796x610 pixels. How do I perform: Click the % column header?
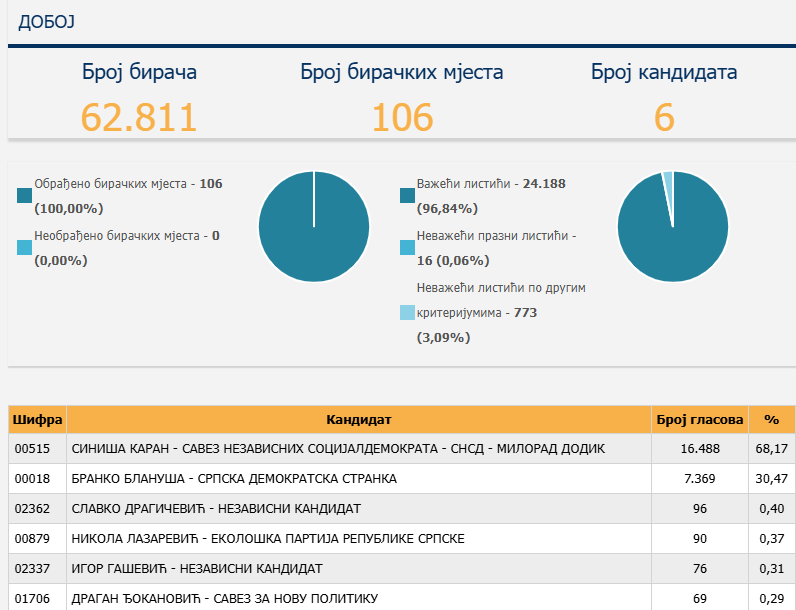tap(771, 419)
